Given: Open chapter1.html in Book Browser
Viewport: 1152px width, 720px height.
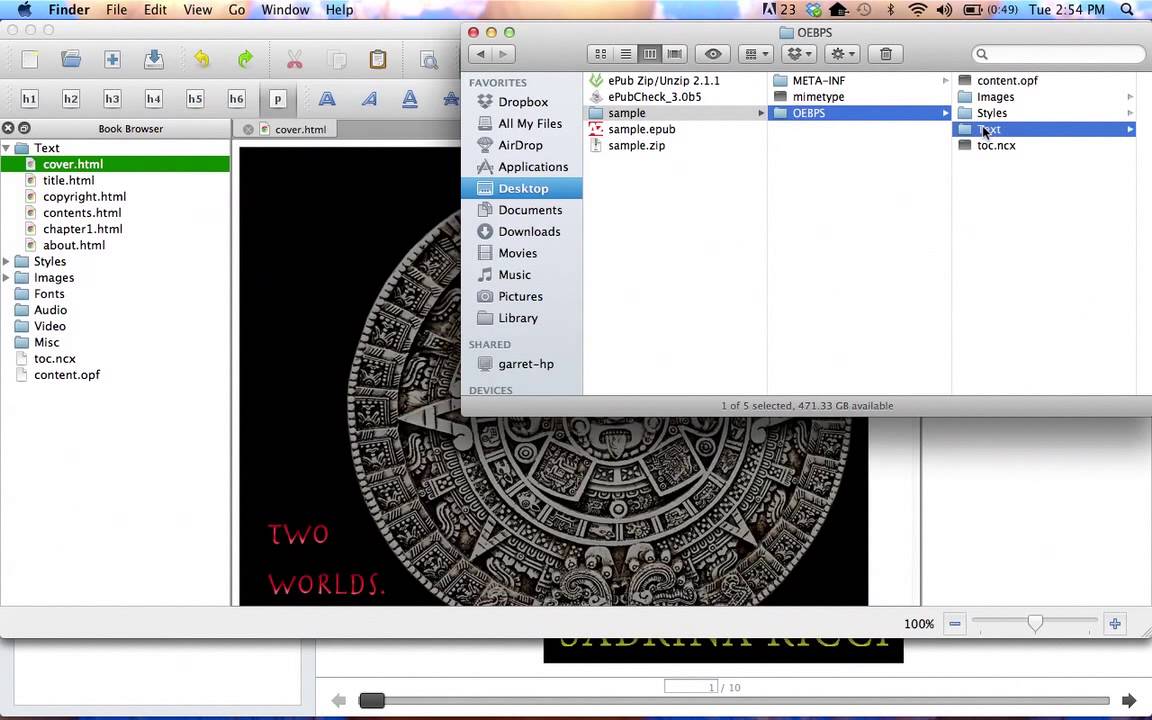Looking at the screenshot, I should pyautogui.click(x=82, y=228).
